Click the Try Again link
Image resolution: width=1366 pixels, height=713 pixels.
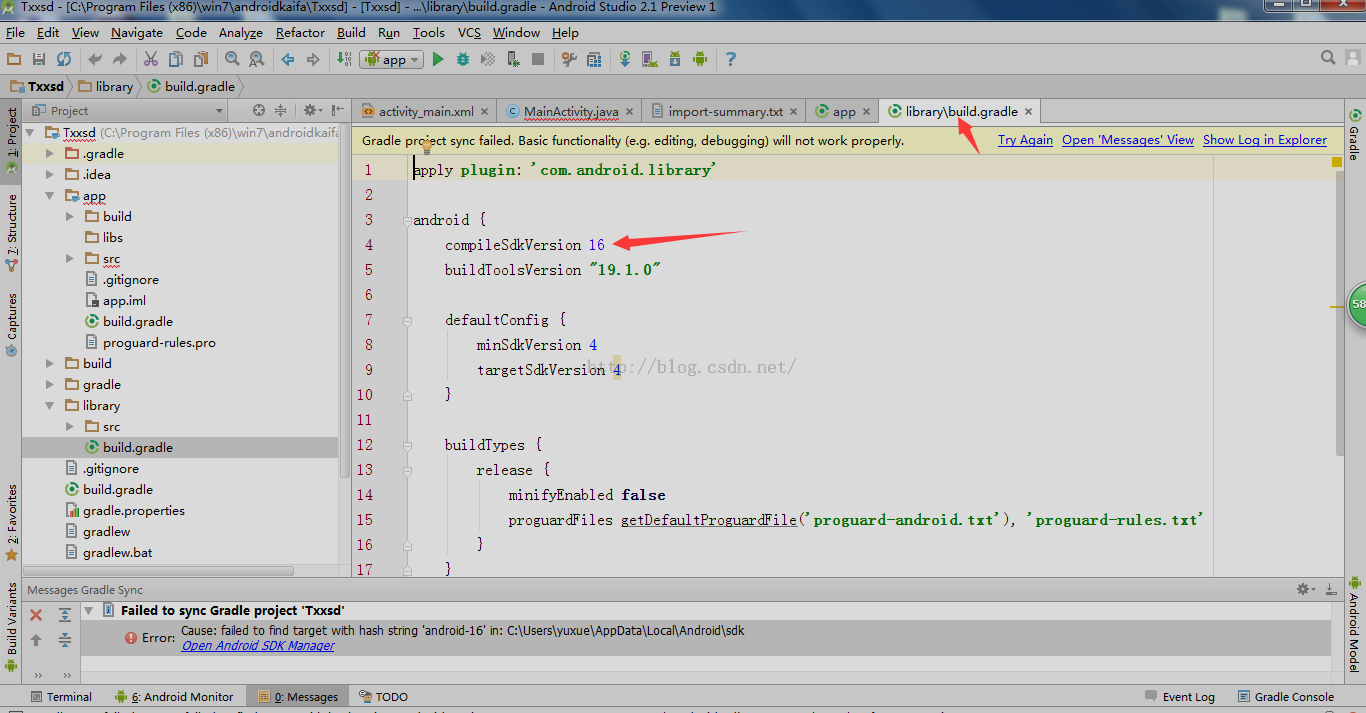click(1025, 140)
